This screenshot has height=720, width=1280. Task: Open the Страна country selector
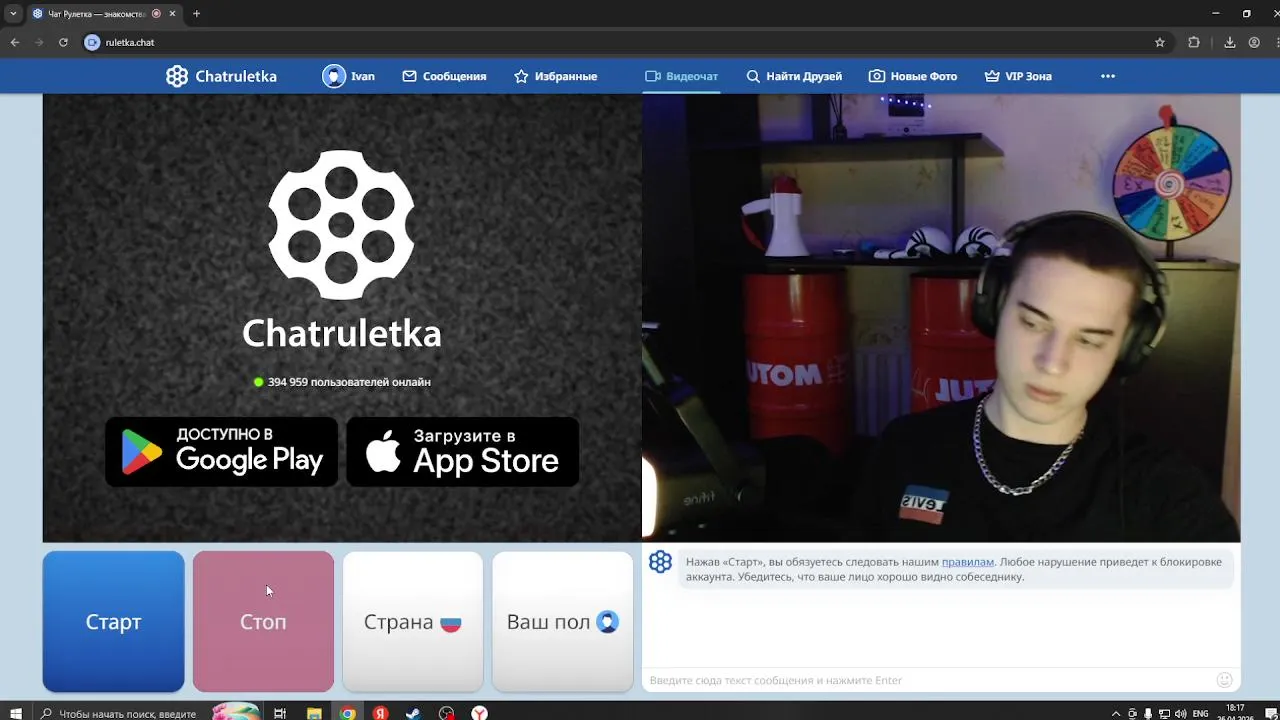[x=413, y=622]
